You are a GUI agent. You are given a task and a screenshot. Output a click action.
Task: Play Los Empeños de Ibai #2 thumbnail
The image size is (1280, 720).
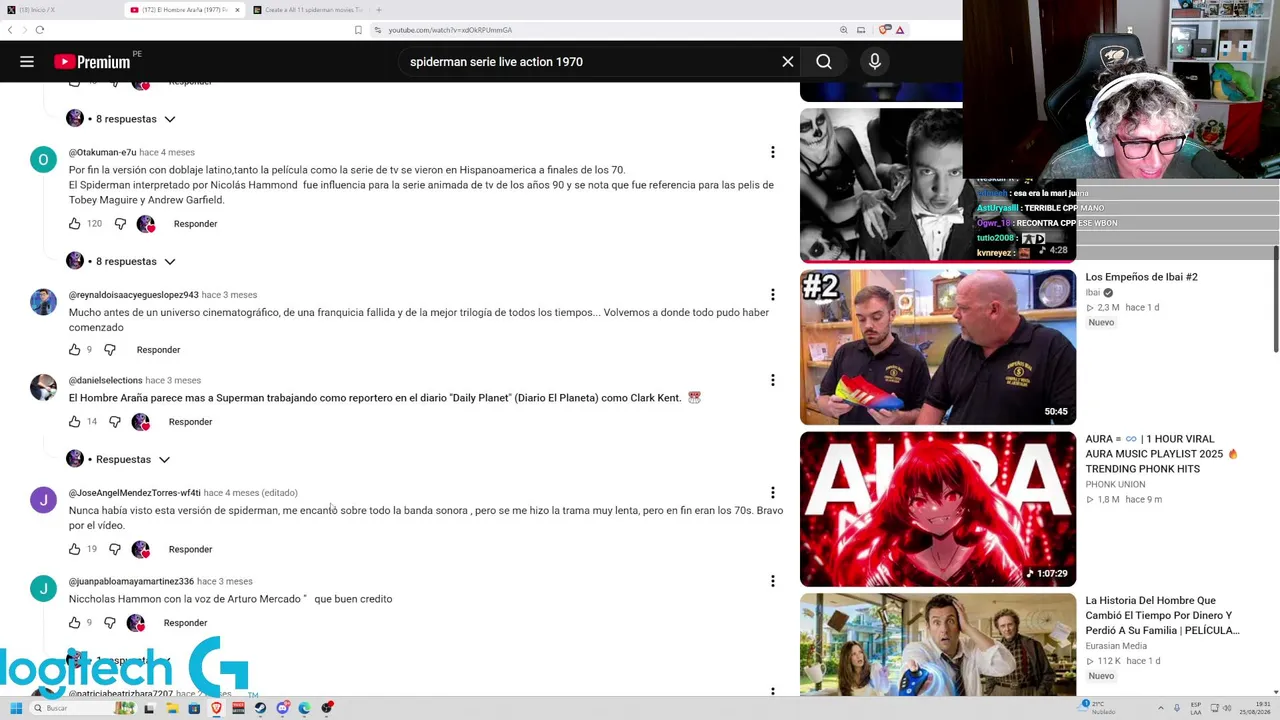(x=938, y=347)
